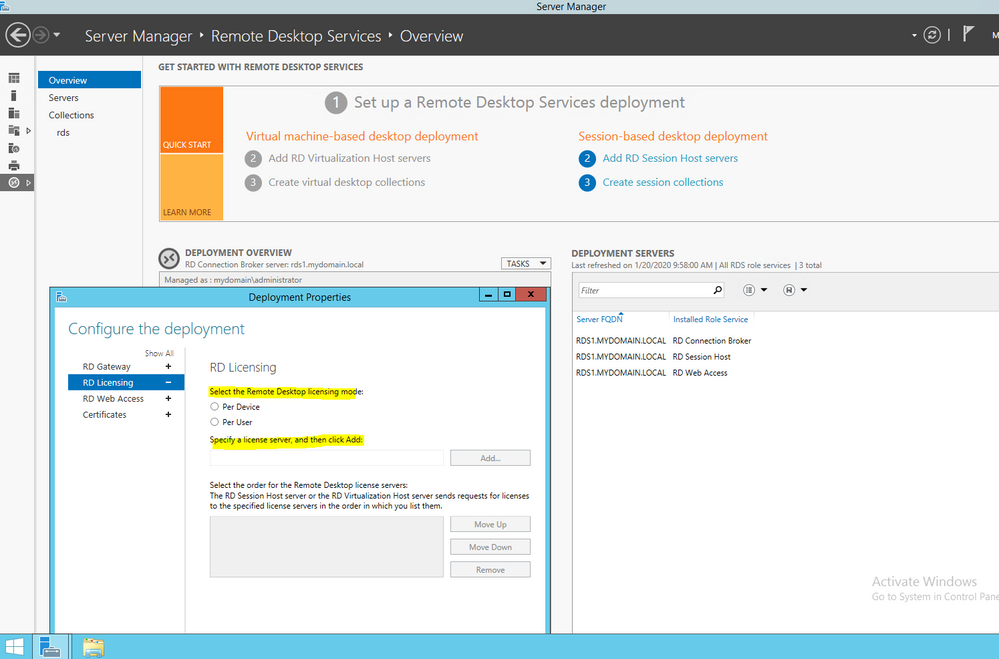Expand the Remote Desktop Services sidebar arrow
This screenshot has height=659, width=999.
click(29, 183)
